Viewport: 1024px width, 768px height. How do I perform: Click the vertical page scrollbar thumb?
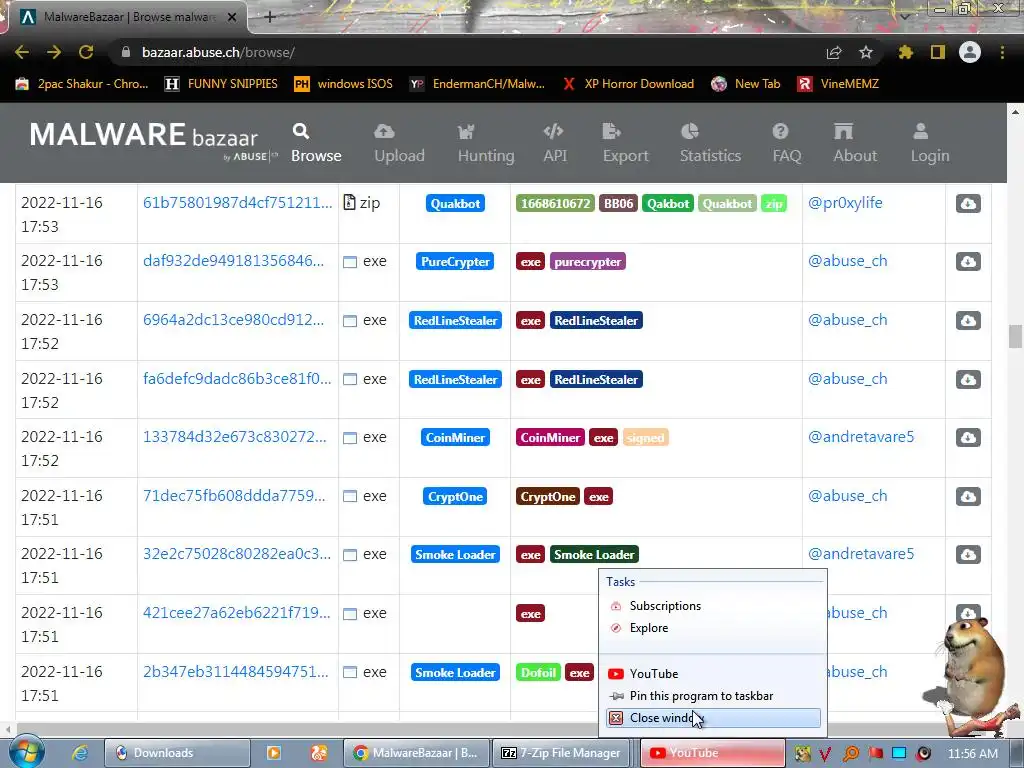pyautogui.click(x=1016, y=337)
